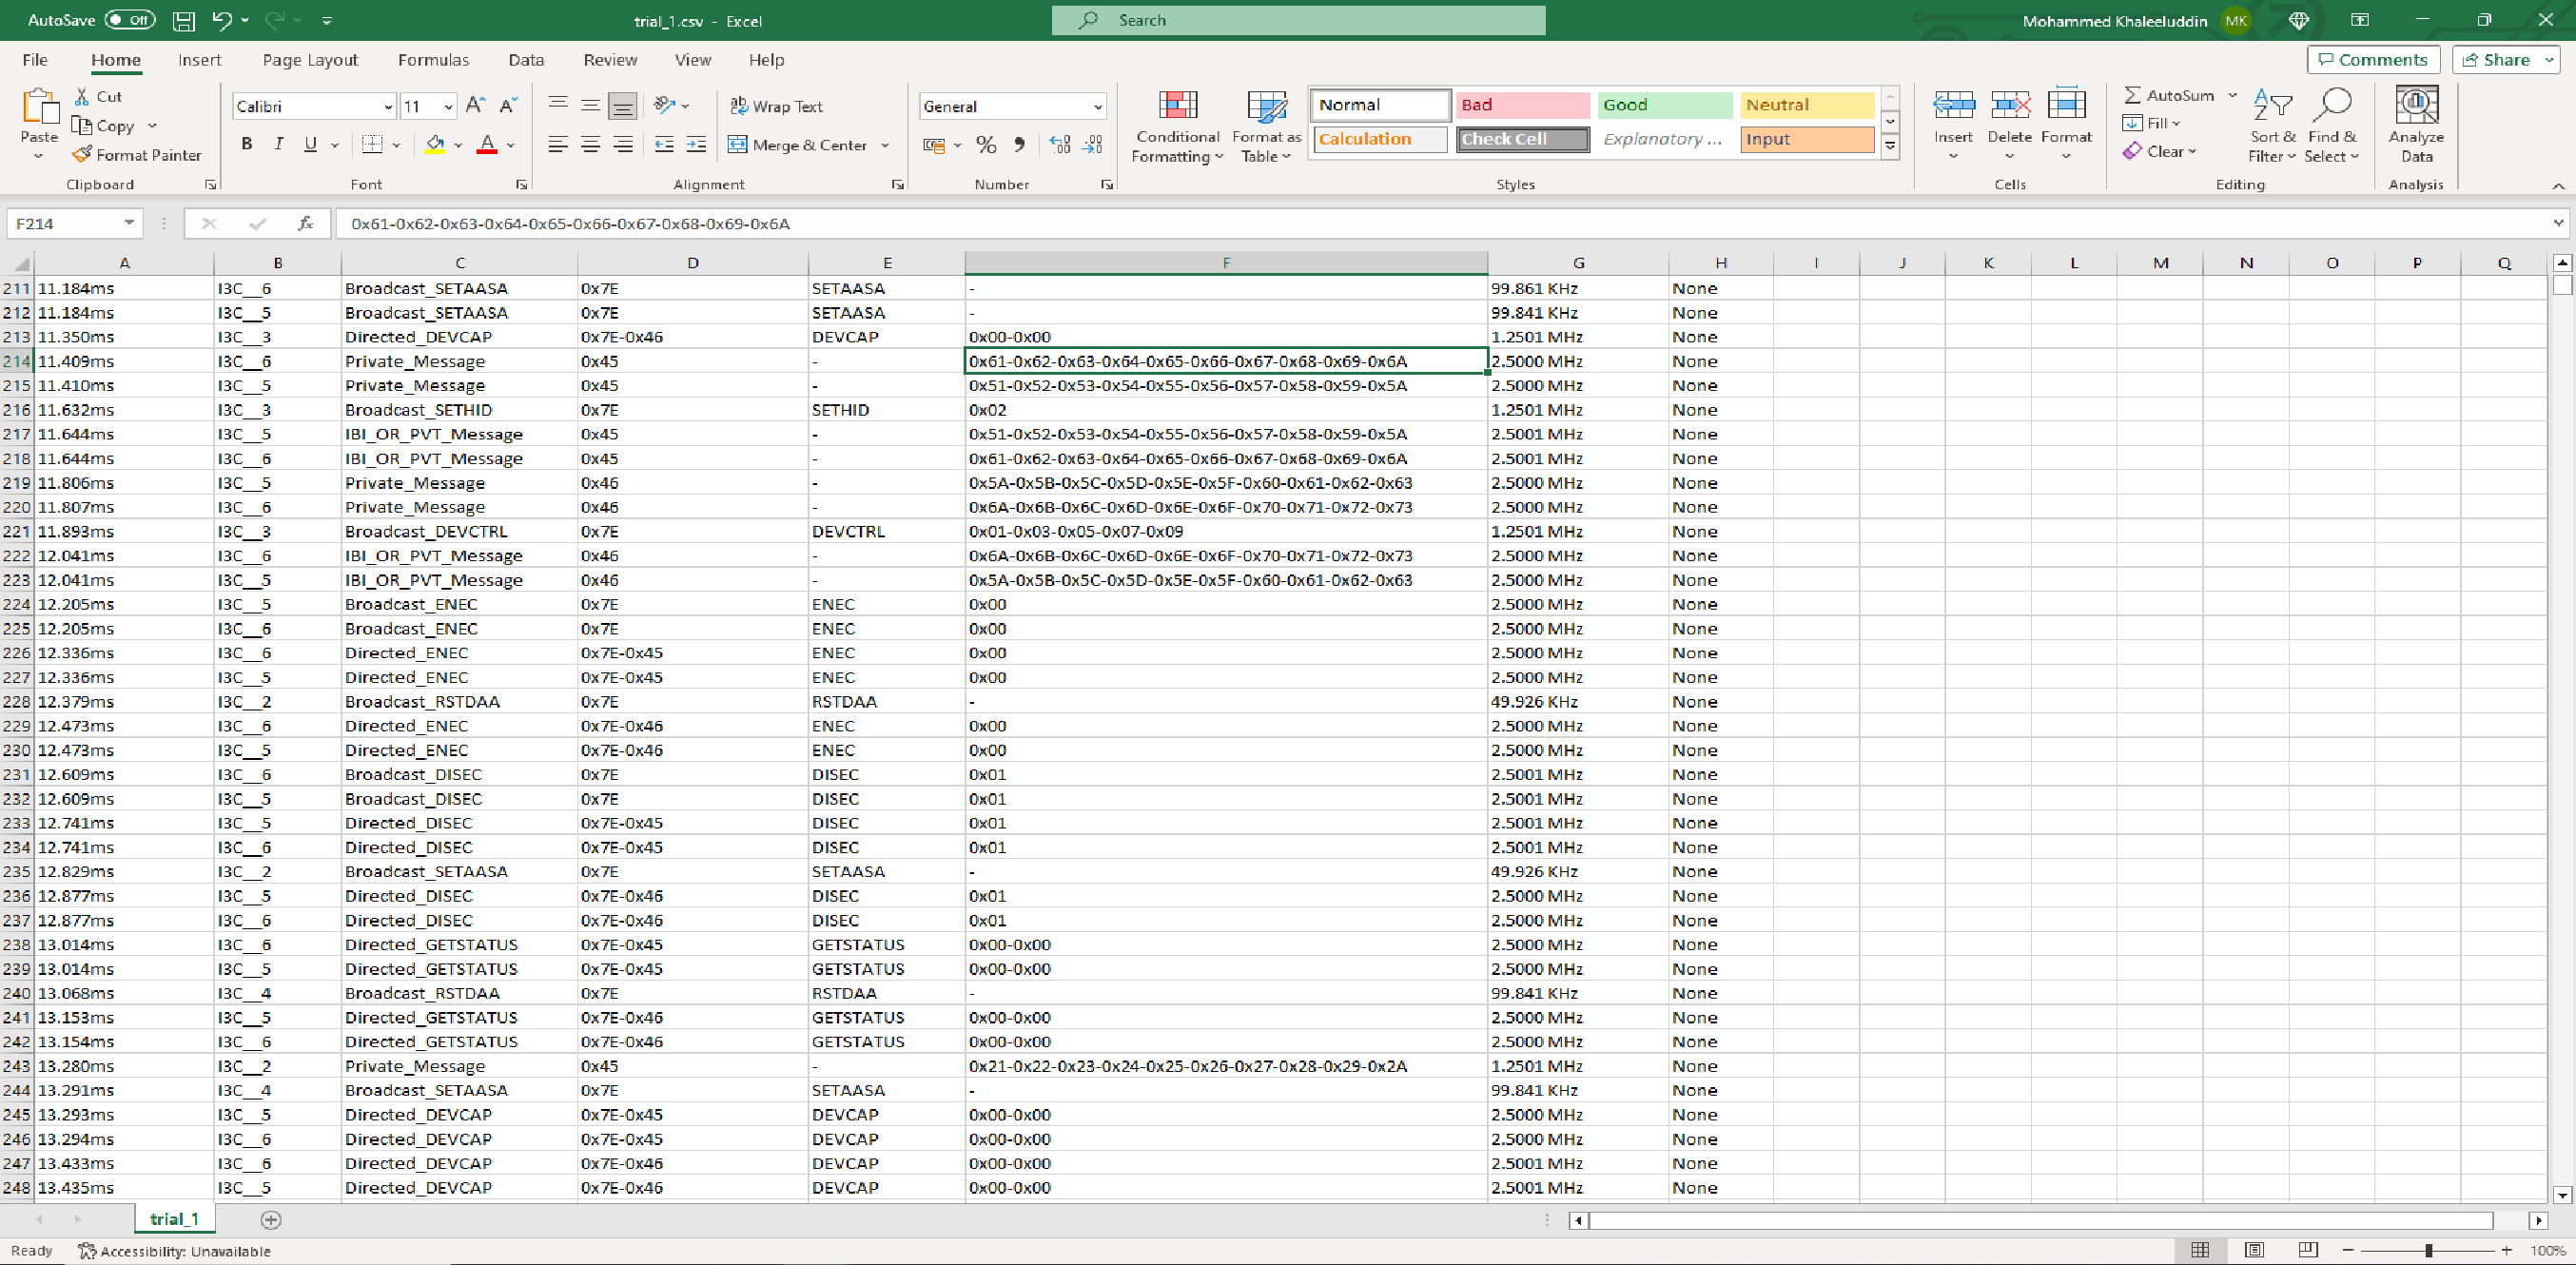2576x1265 pixels.
Task: Click the Comments button
Action: pyautogui.click(x=2373, y=60)
